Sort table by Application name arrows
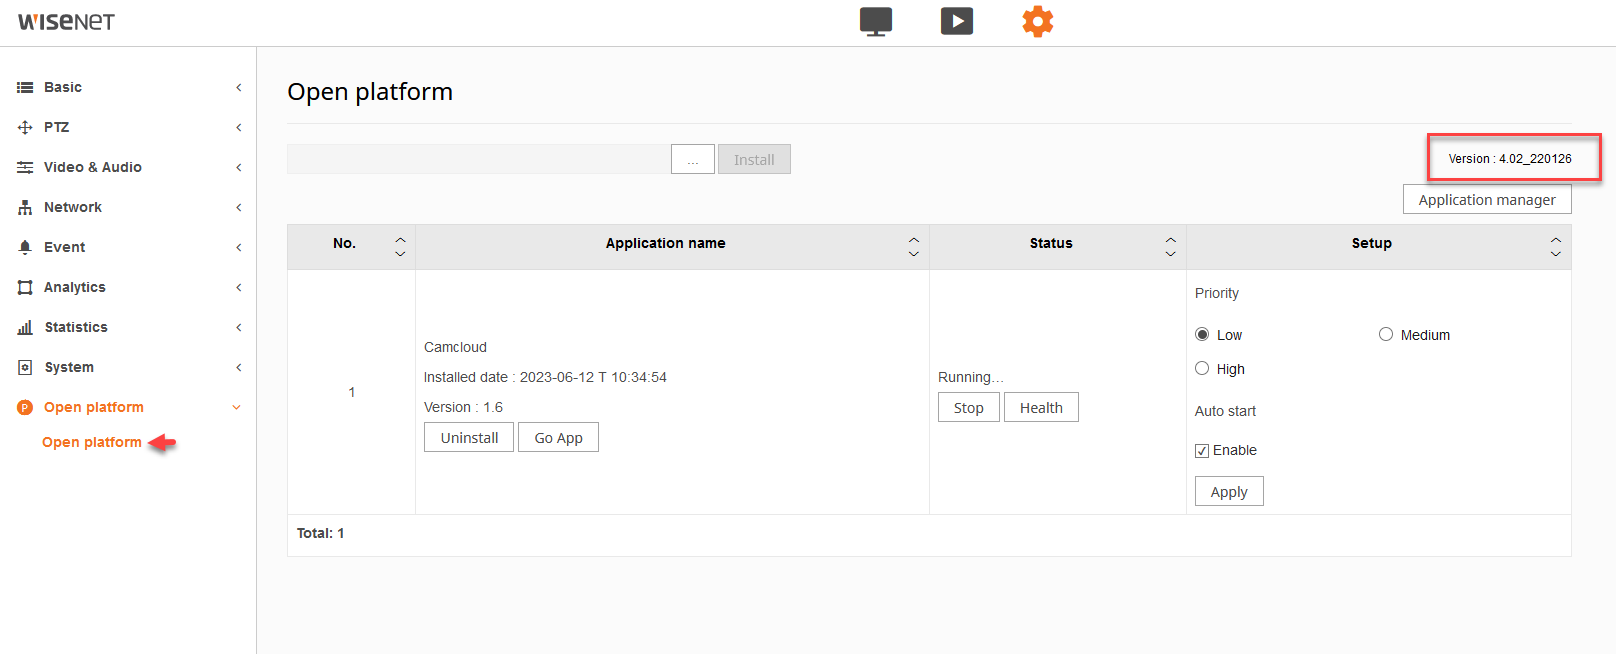 coord(913,246)
